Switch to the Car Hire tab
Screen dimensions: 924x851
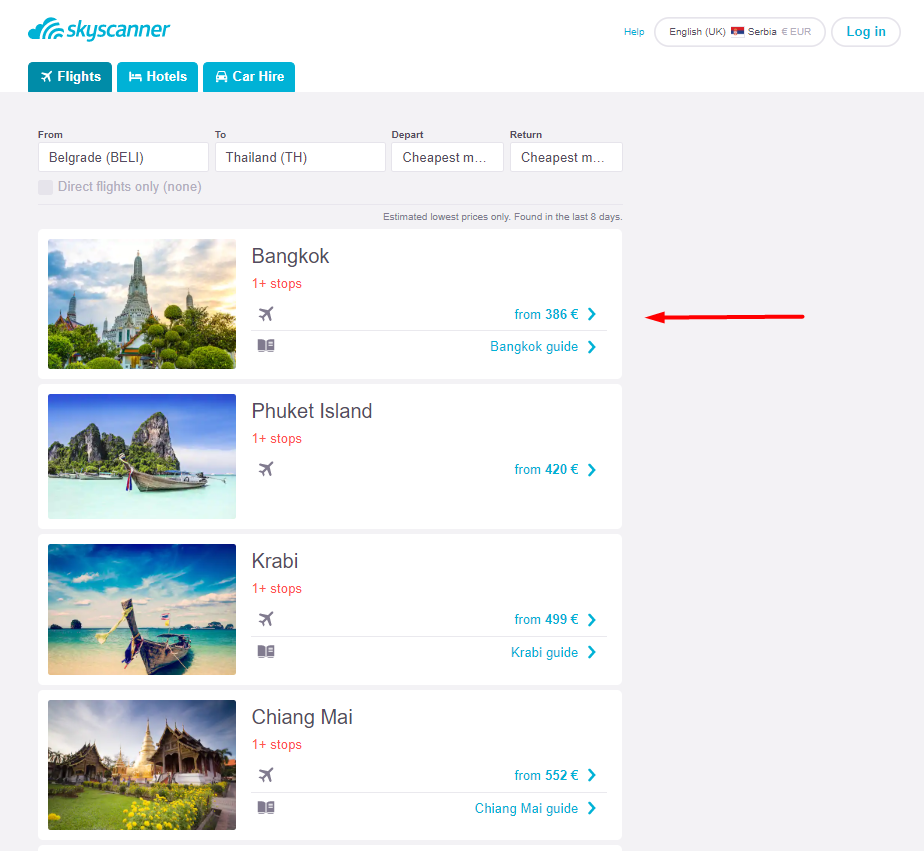[249, 77]
